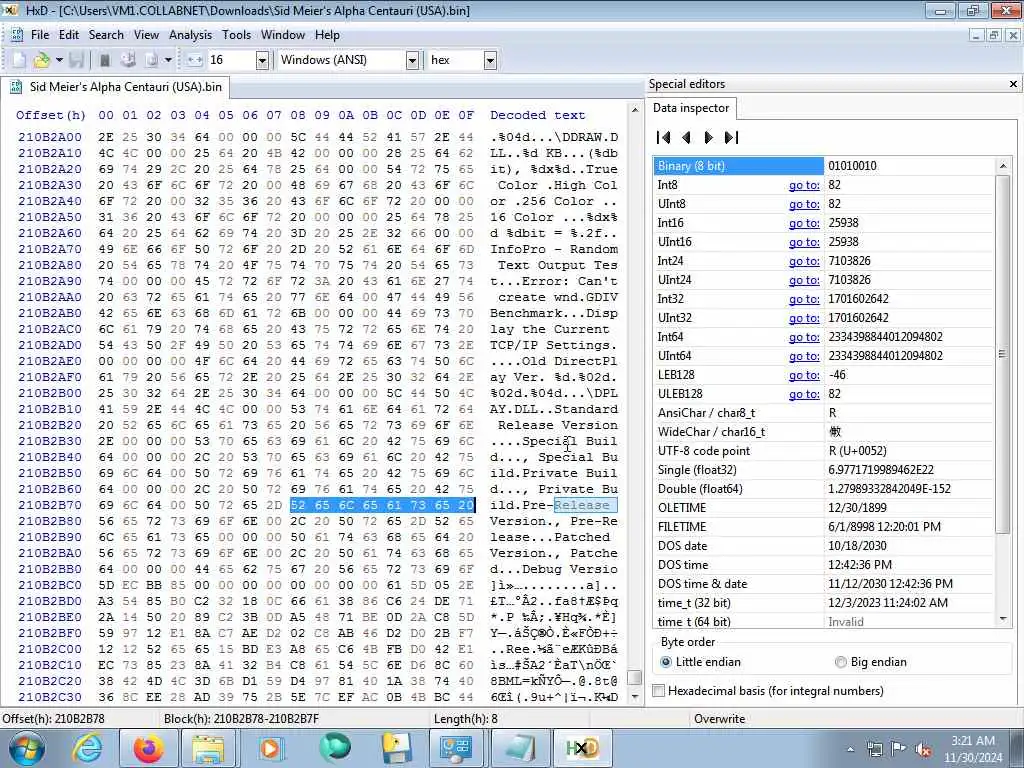
Task: Open Windows Explorer from taskbar
Action: coord(209,748)
